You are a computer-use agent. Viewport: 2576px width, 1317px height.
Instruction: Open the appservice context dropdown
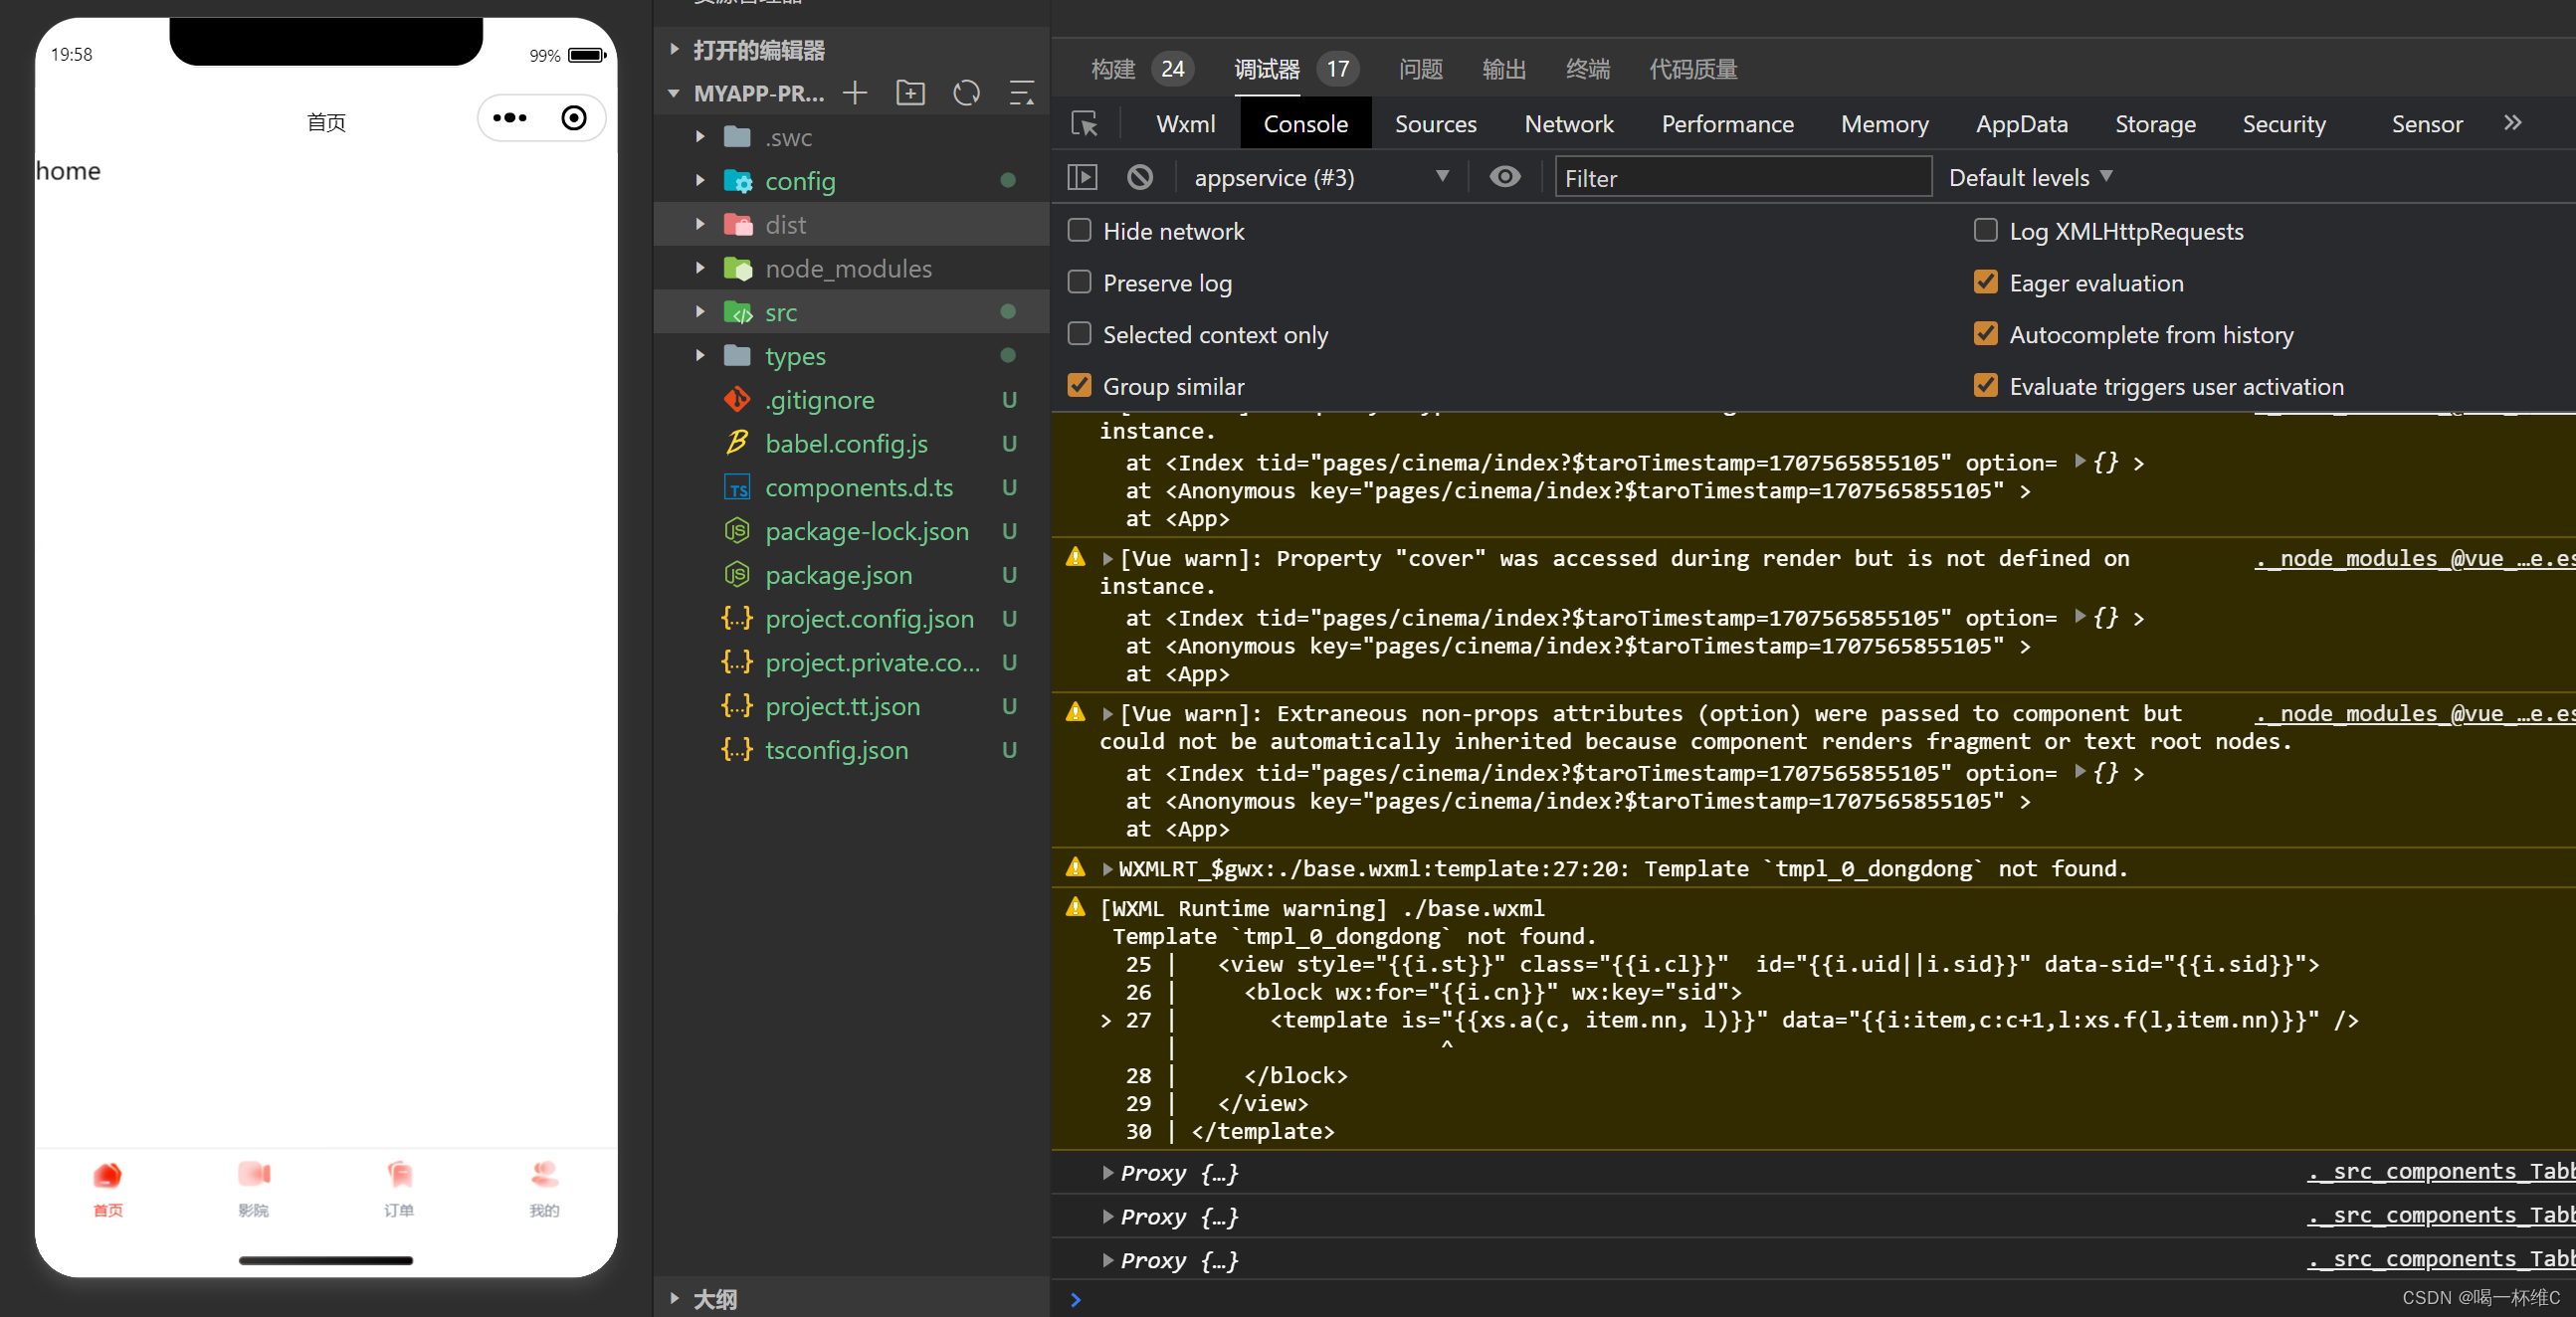coord(1320,178)
